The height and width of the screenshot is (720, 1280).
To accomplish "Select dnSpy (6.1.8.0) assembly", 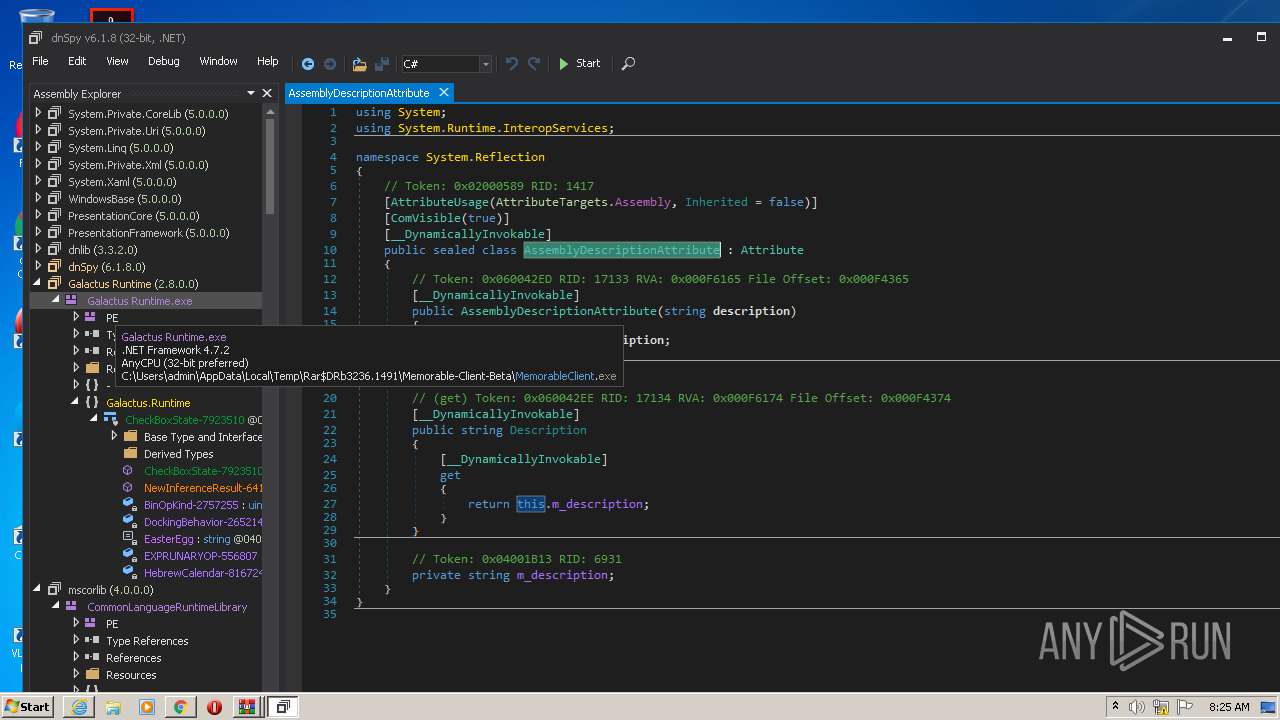I will click(106, 267).
